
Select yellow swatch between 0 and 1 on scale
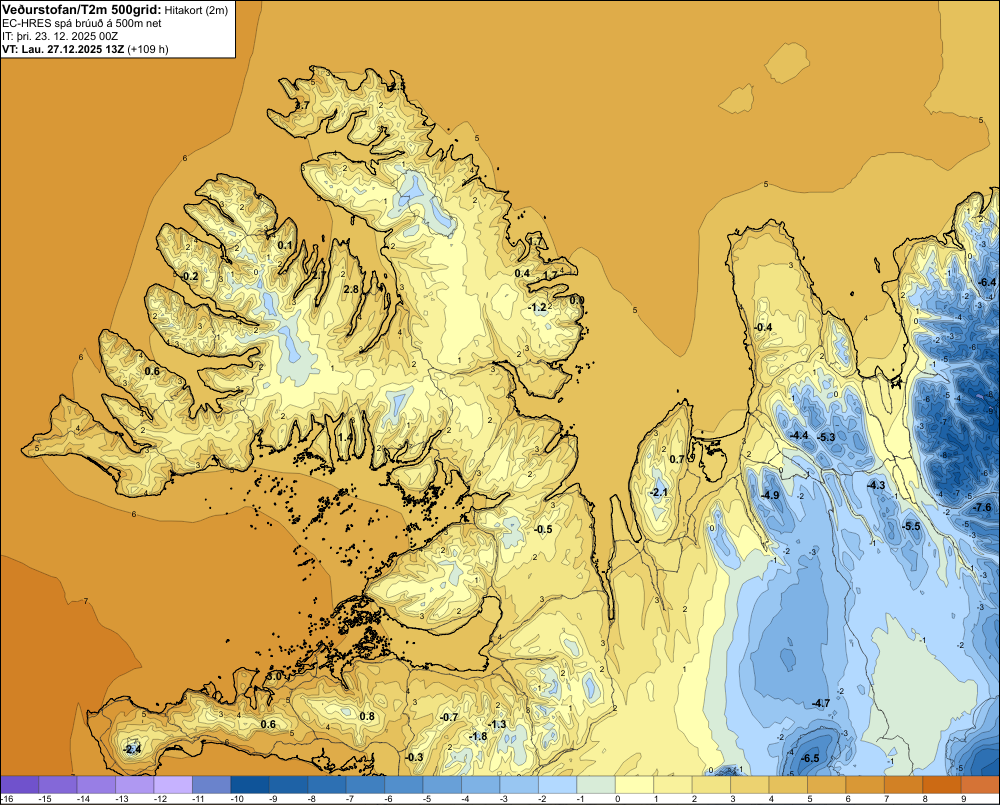634,784
